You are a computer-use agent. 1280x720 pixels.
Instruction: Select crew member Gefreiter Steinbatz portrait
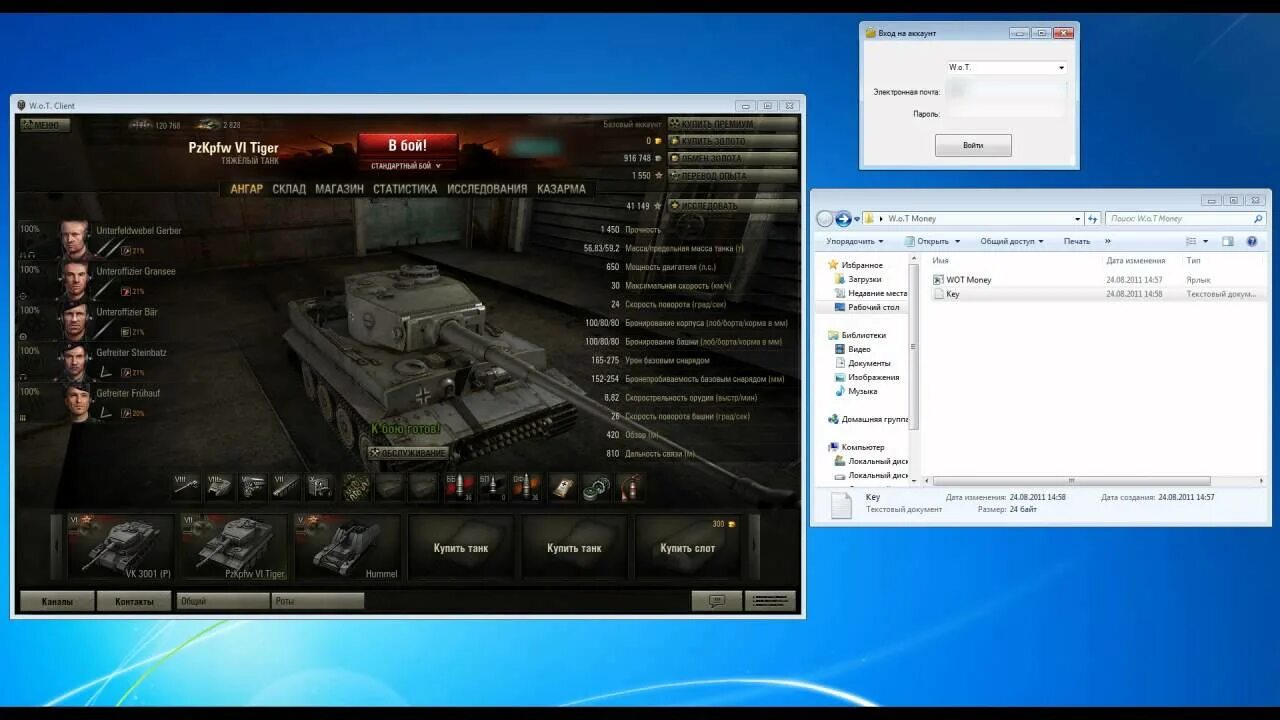(75, 363)
